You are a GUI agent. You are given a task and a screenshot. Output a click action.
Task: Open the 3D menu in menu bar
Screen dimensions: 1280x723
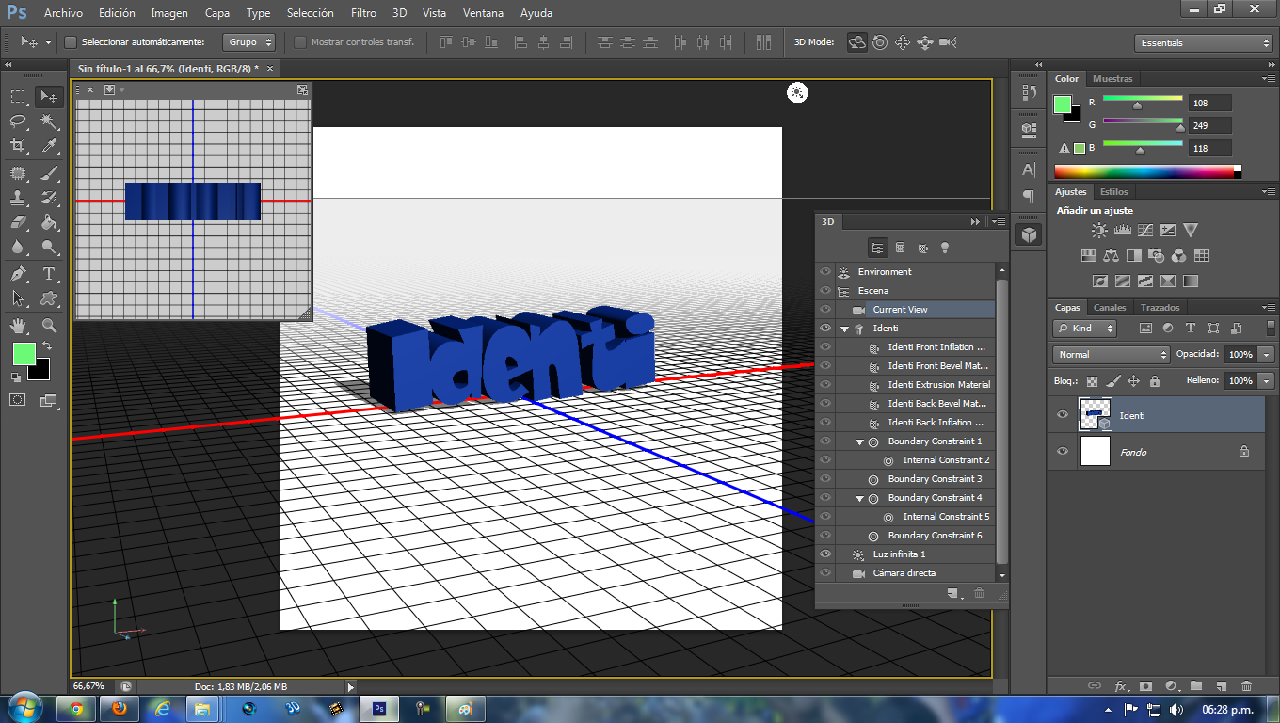tap(399, 13)
